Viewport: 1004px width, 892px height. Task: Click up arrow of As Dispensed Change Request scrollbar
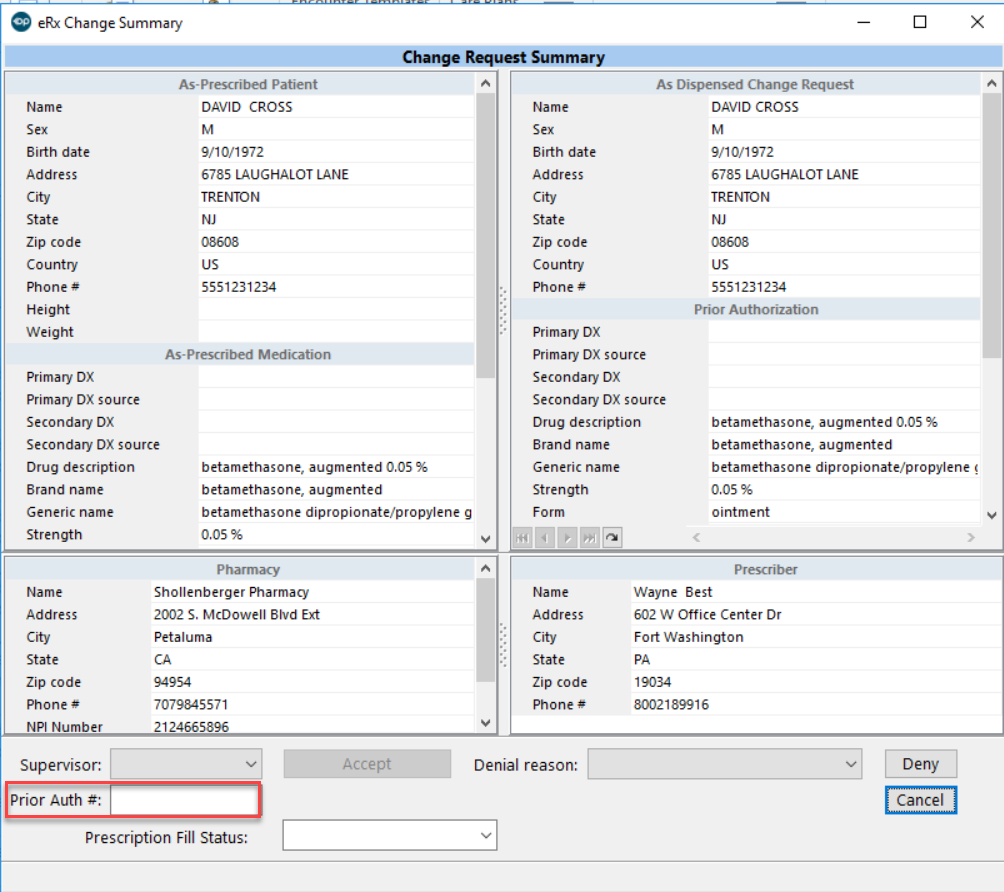click(992, 84)
